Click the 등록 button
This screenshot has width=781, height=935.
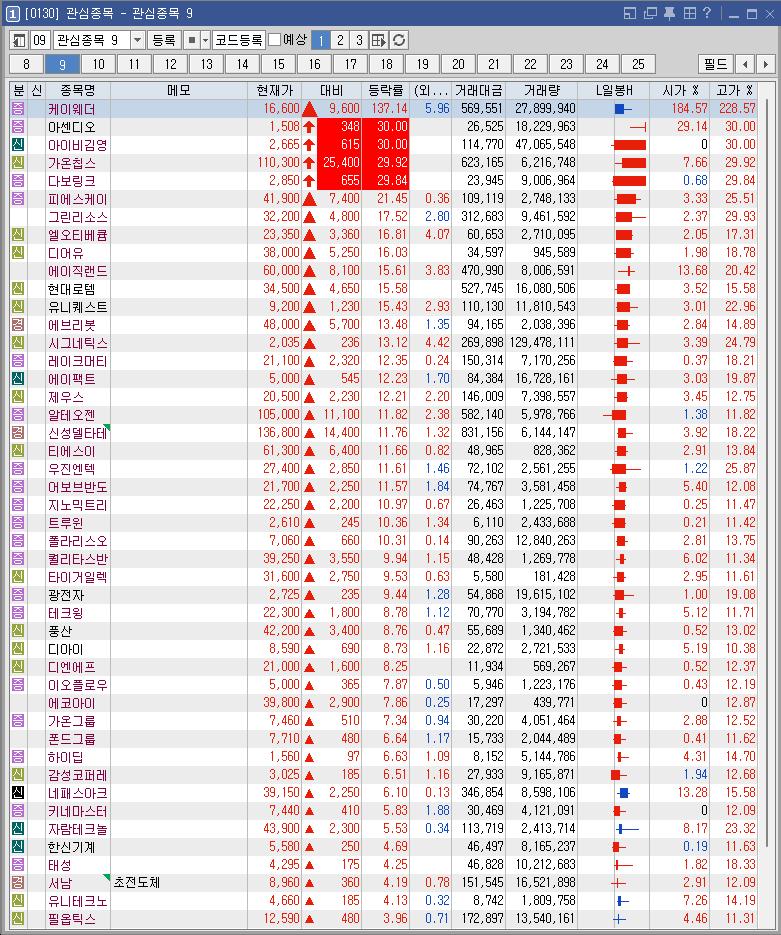tap(164, 40)
